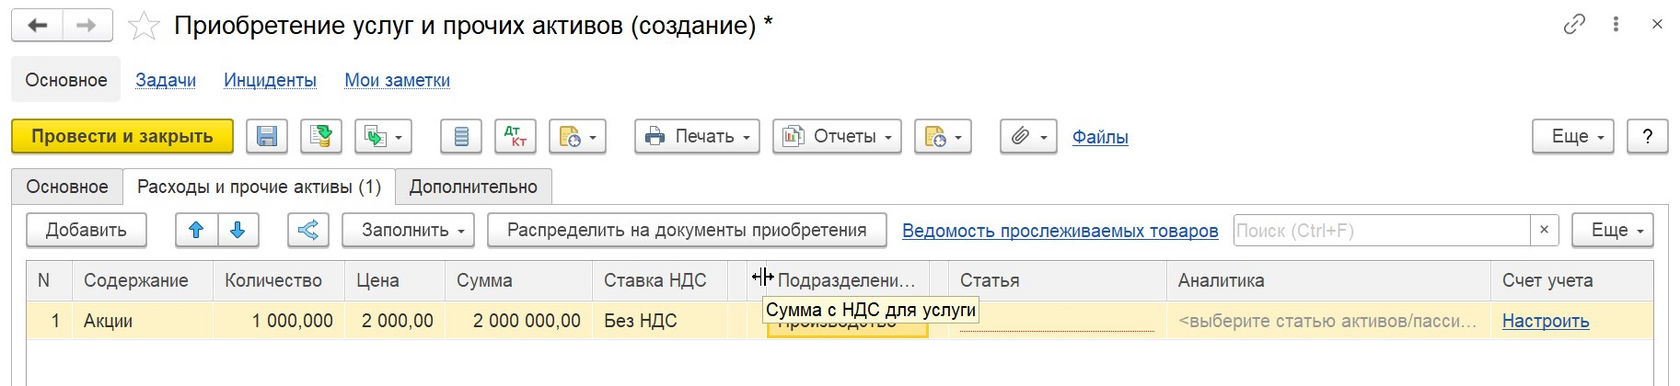Switch to Дополнительно tab
The image size is (1680, 386).
473,187
